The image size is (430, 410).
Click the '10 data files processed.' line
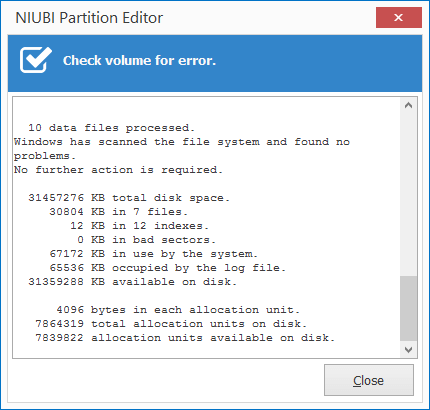[111, 128]
